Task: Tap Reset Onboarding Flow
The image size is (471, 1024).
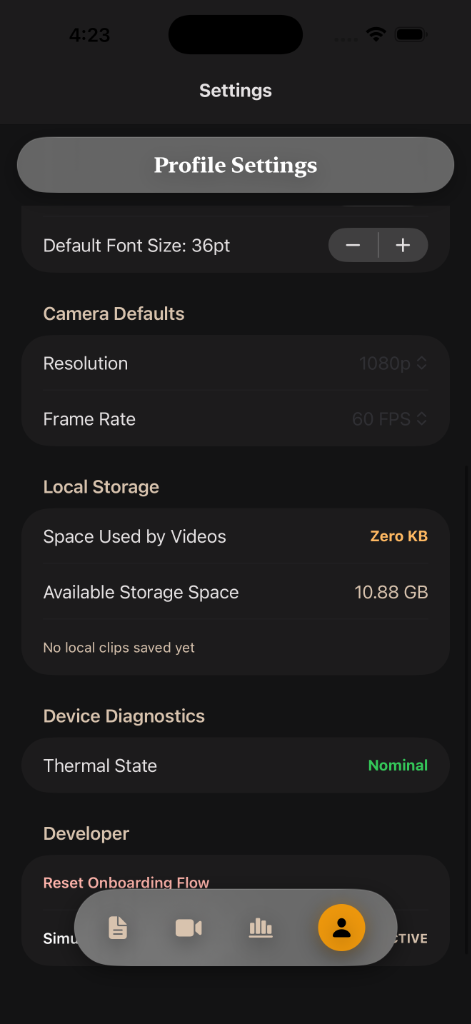Action: pos(126,882)
